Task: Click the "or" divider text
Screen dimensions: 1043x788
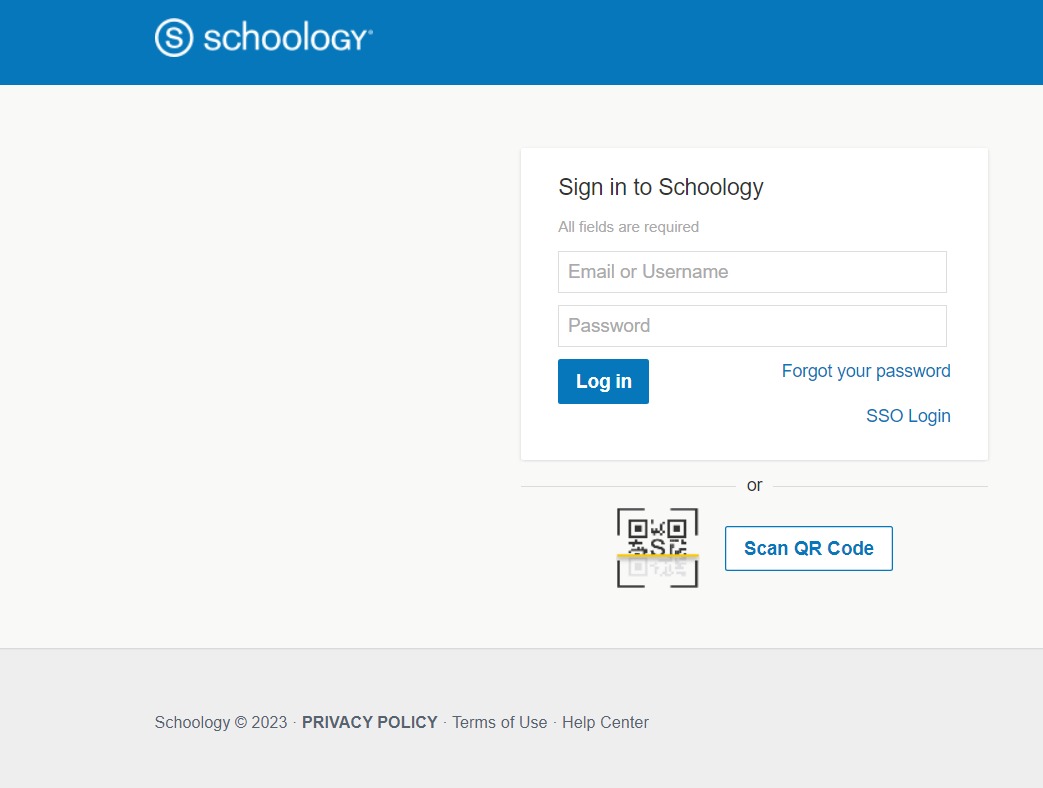Action: click(754, 485)
